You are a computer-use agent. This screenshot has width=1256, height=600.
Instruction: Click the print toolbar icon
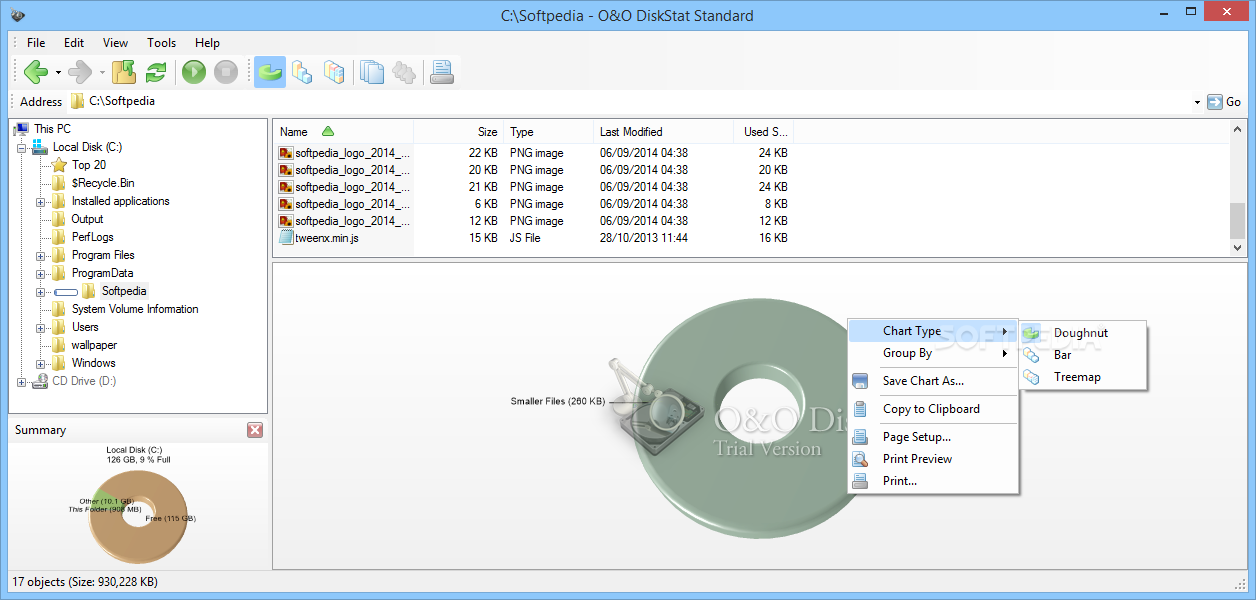tap(442, 72)
